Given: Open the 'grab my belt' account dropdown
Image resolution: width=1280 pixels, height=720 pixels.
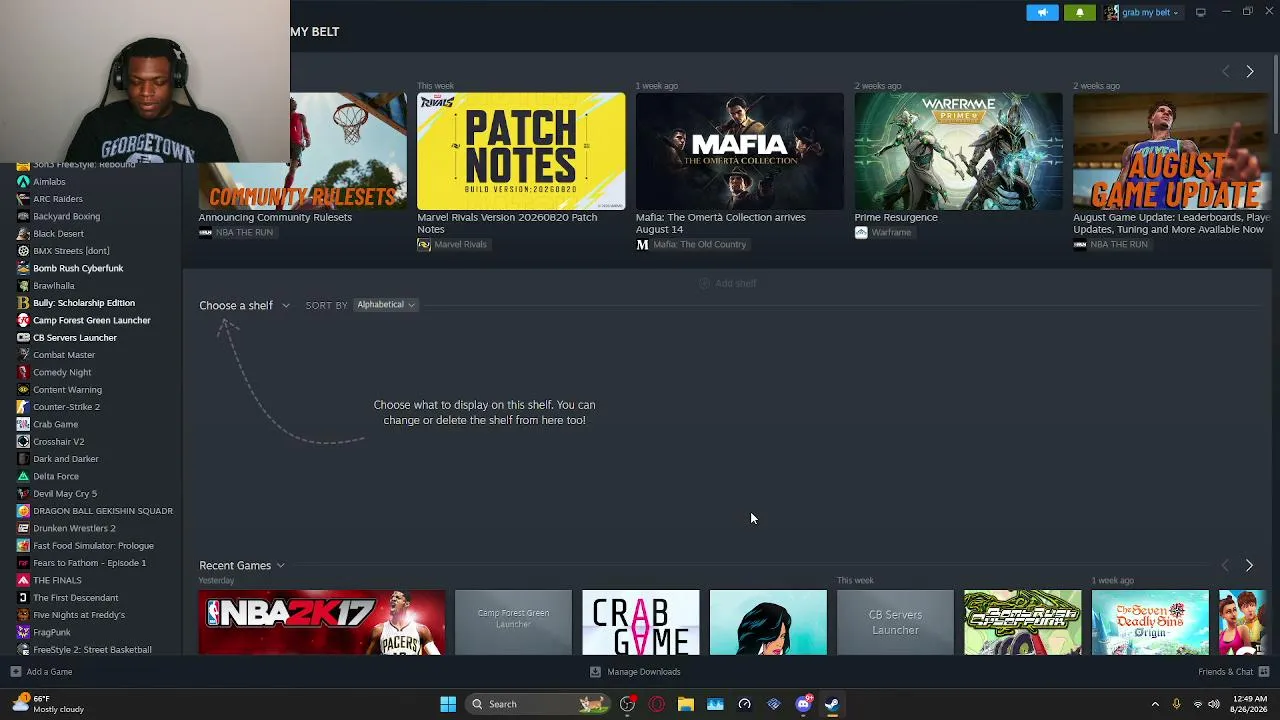Looking at the screenshot, I should (1142, 12).
